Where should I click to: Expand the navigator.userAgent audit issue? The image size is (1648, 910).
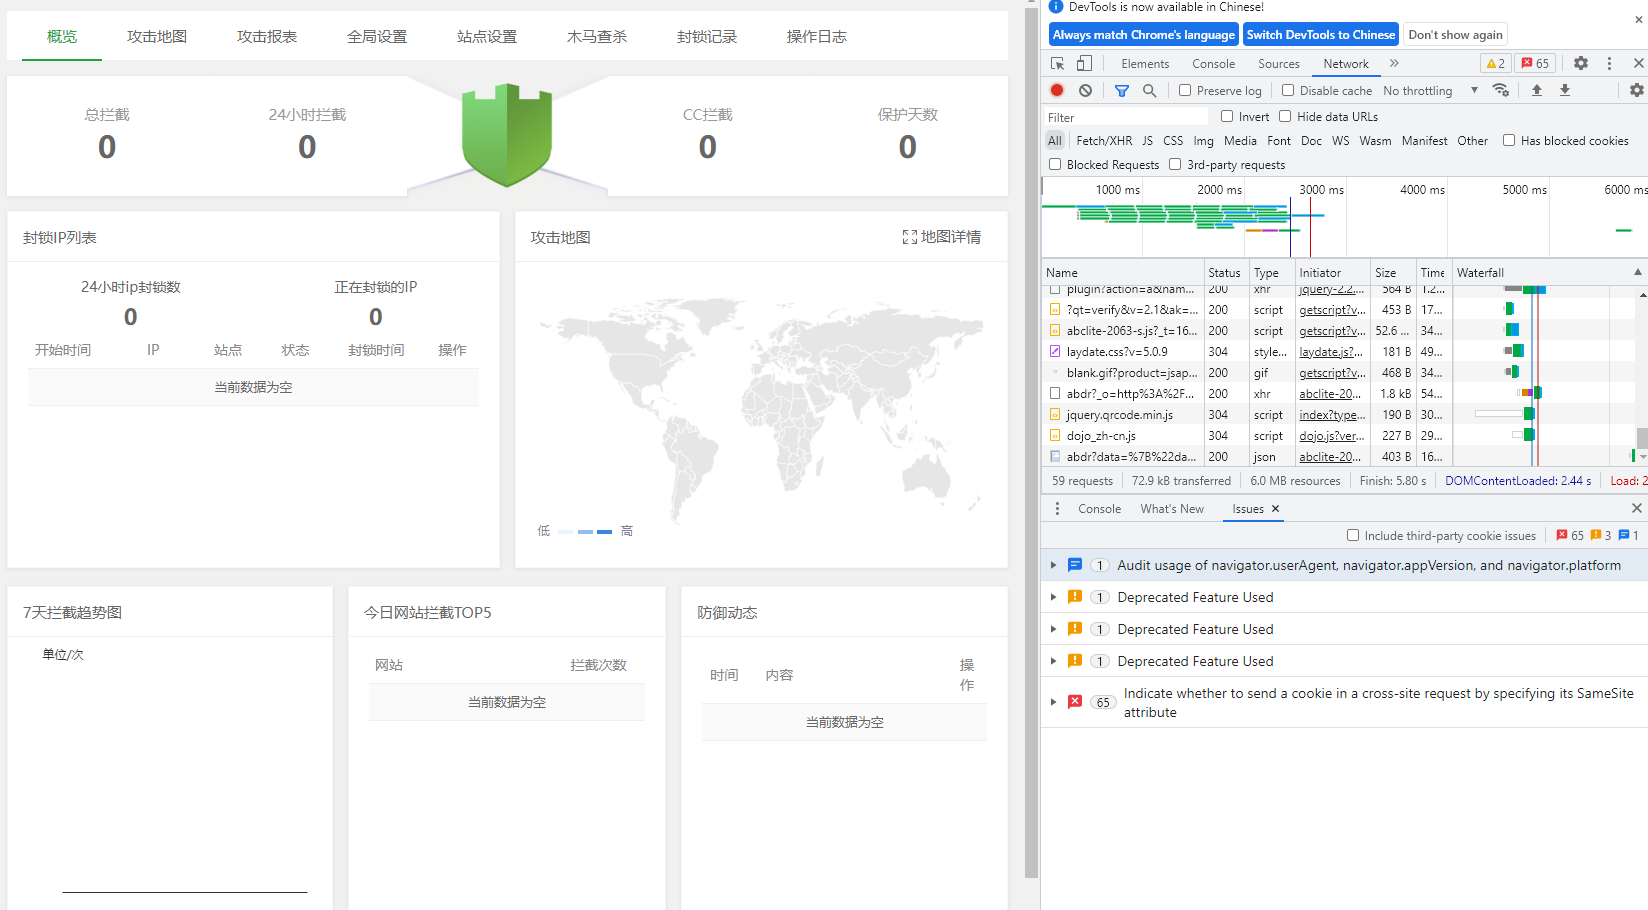(x=1053, y=565)
